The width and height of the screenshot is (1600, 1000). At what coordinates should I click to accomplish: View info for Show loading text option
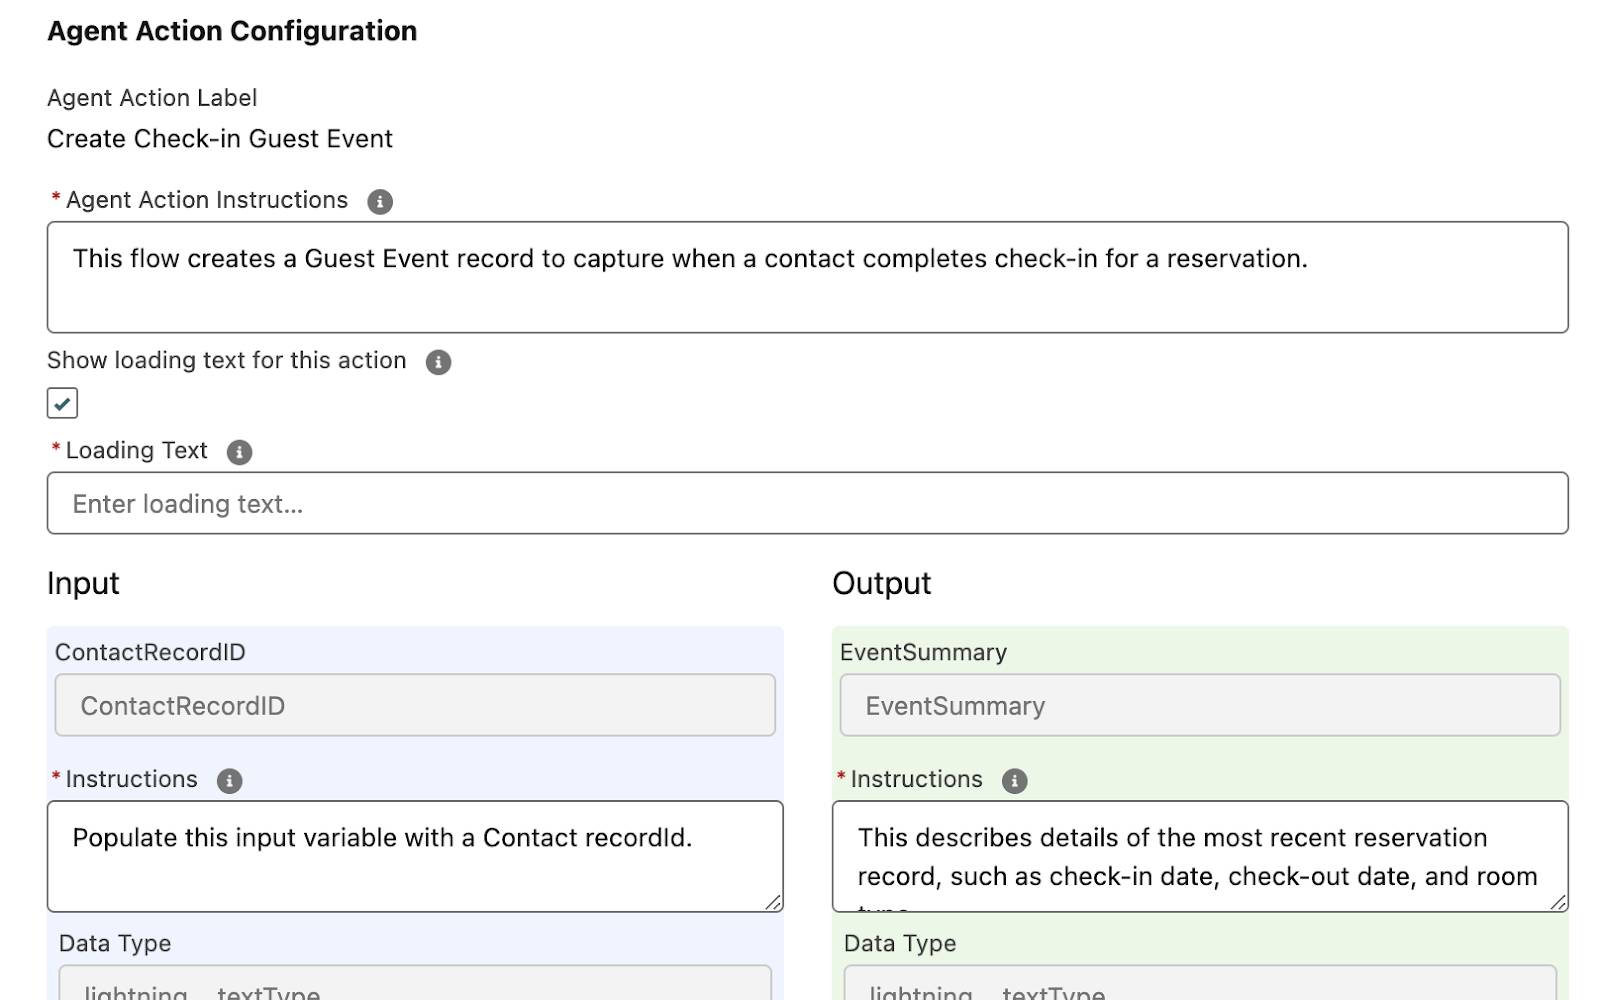[440, 361]
